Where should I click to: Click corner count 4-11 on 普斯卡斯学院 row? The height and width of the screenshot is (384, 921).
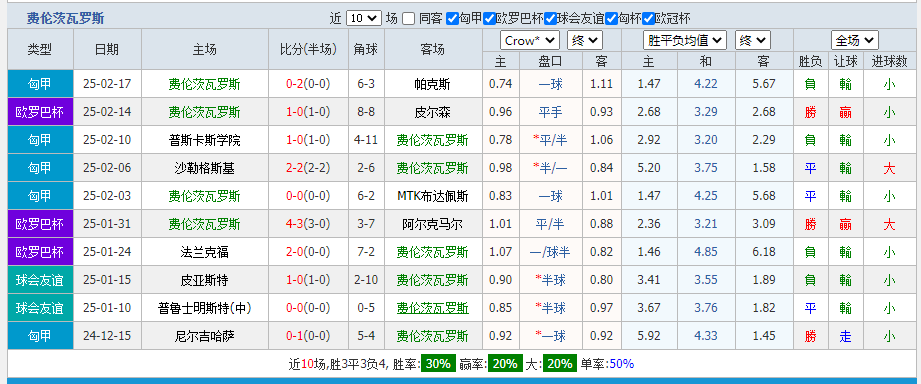(x=366, y=140)
